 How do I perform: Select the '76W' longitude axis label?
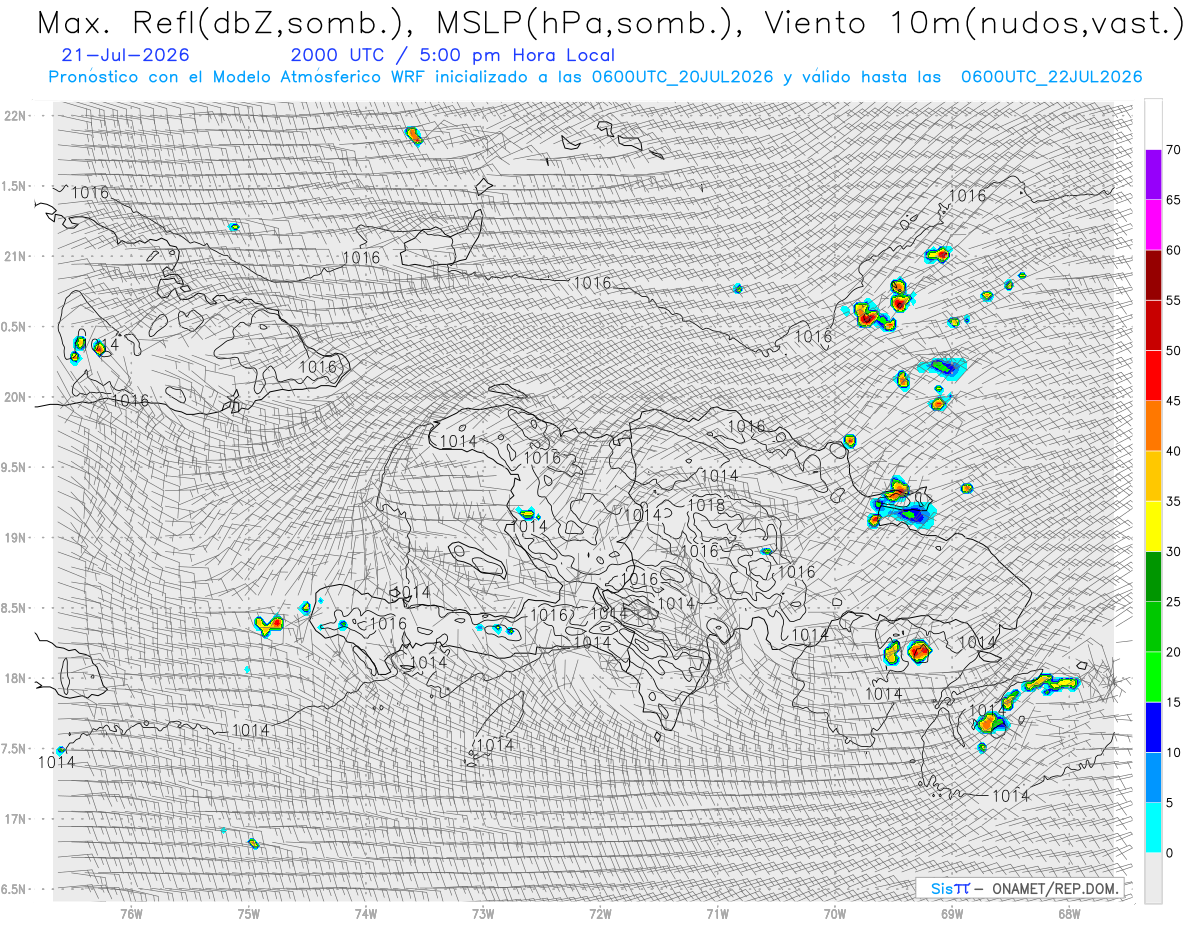point(131,913)
